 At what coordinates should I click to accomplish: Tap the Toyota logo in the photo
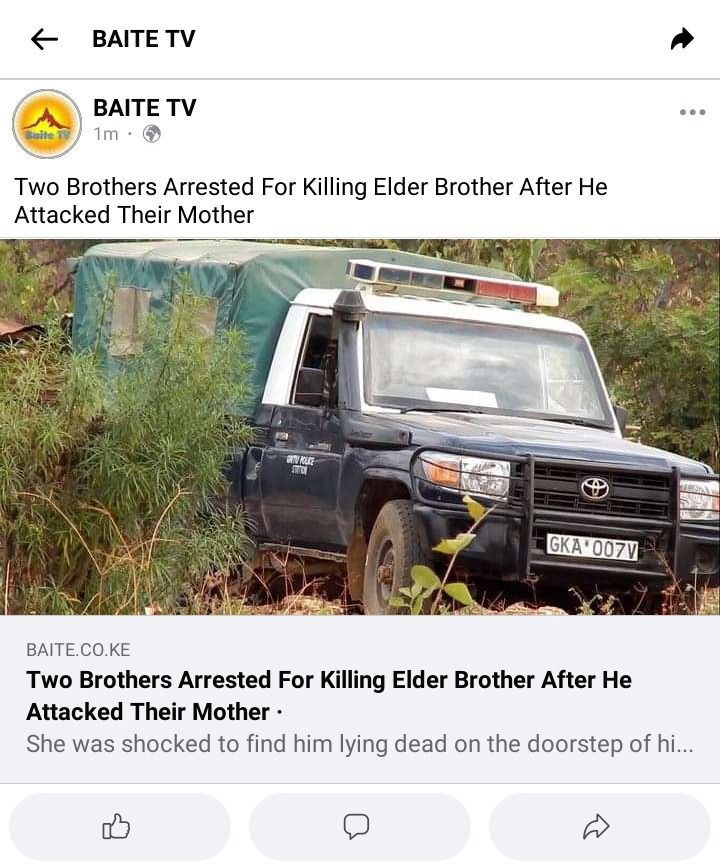(595, 488)
